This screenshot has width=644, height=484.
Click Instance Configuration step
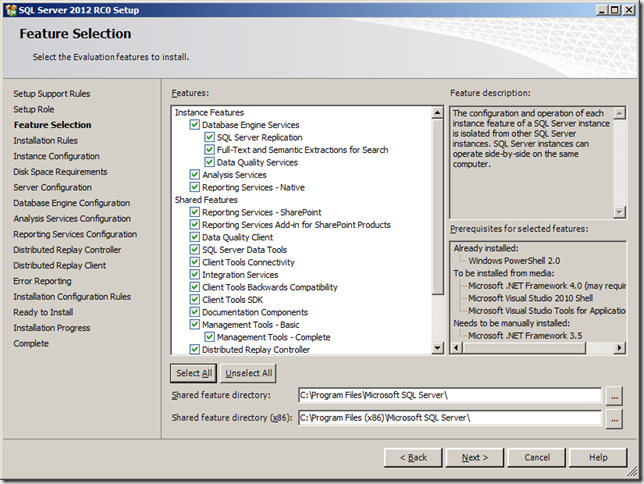pos(56,156)
